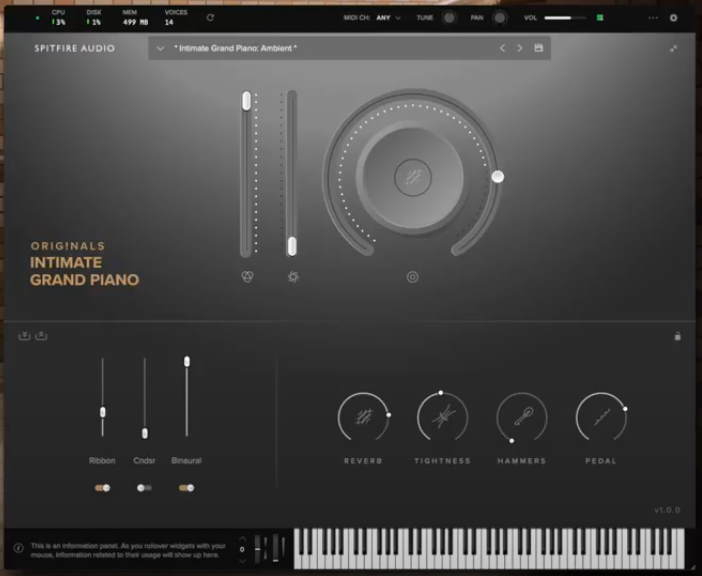Viewport: 702px width, 576px height.
Task: Click the Expression slider handle
Action: click(x=246, y=101)
